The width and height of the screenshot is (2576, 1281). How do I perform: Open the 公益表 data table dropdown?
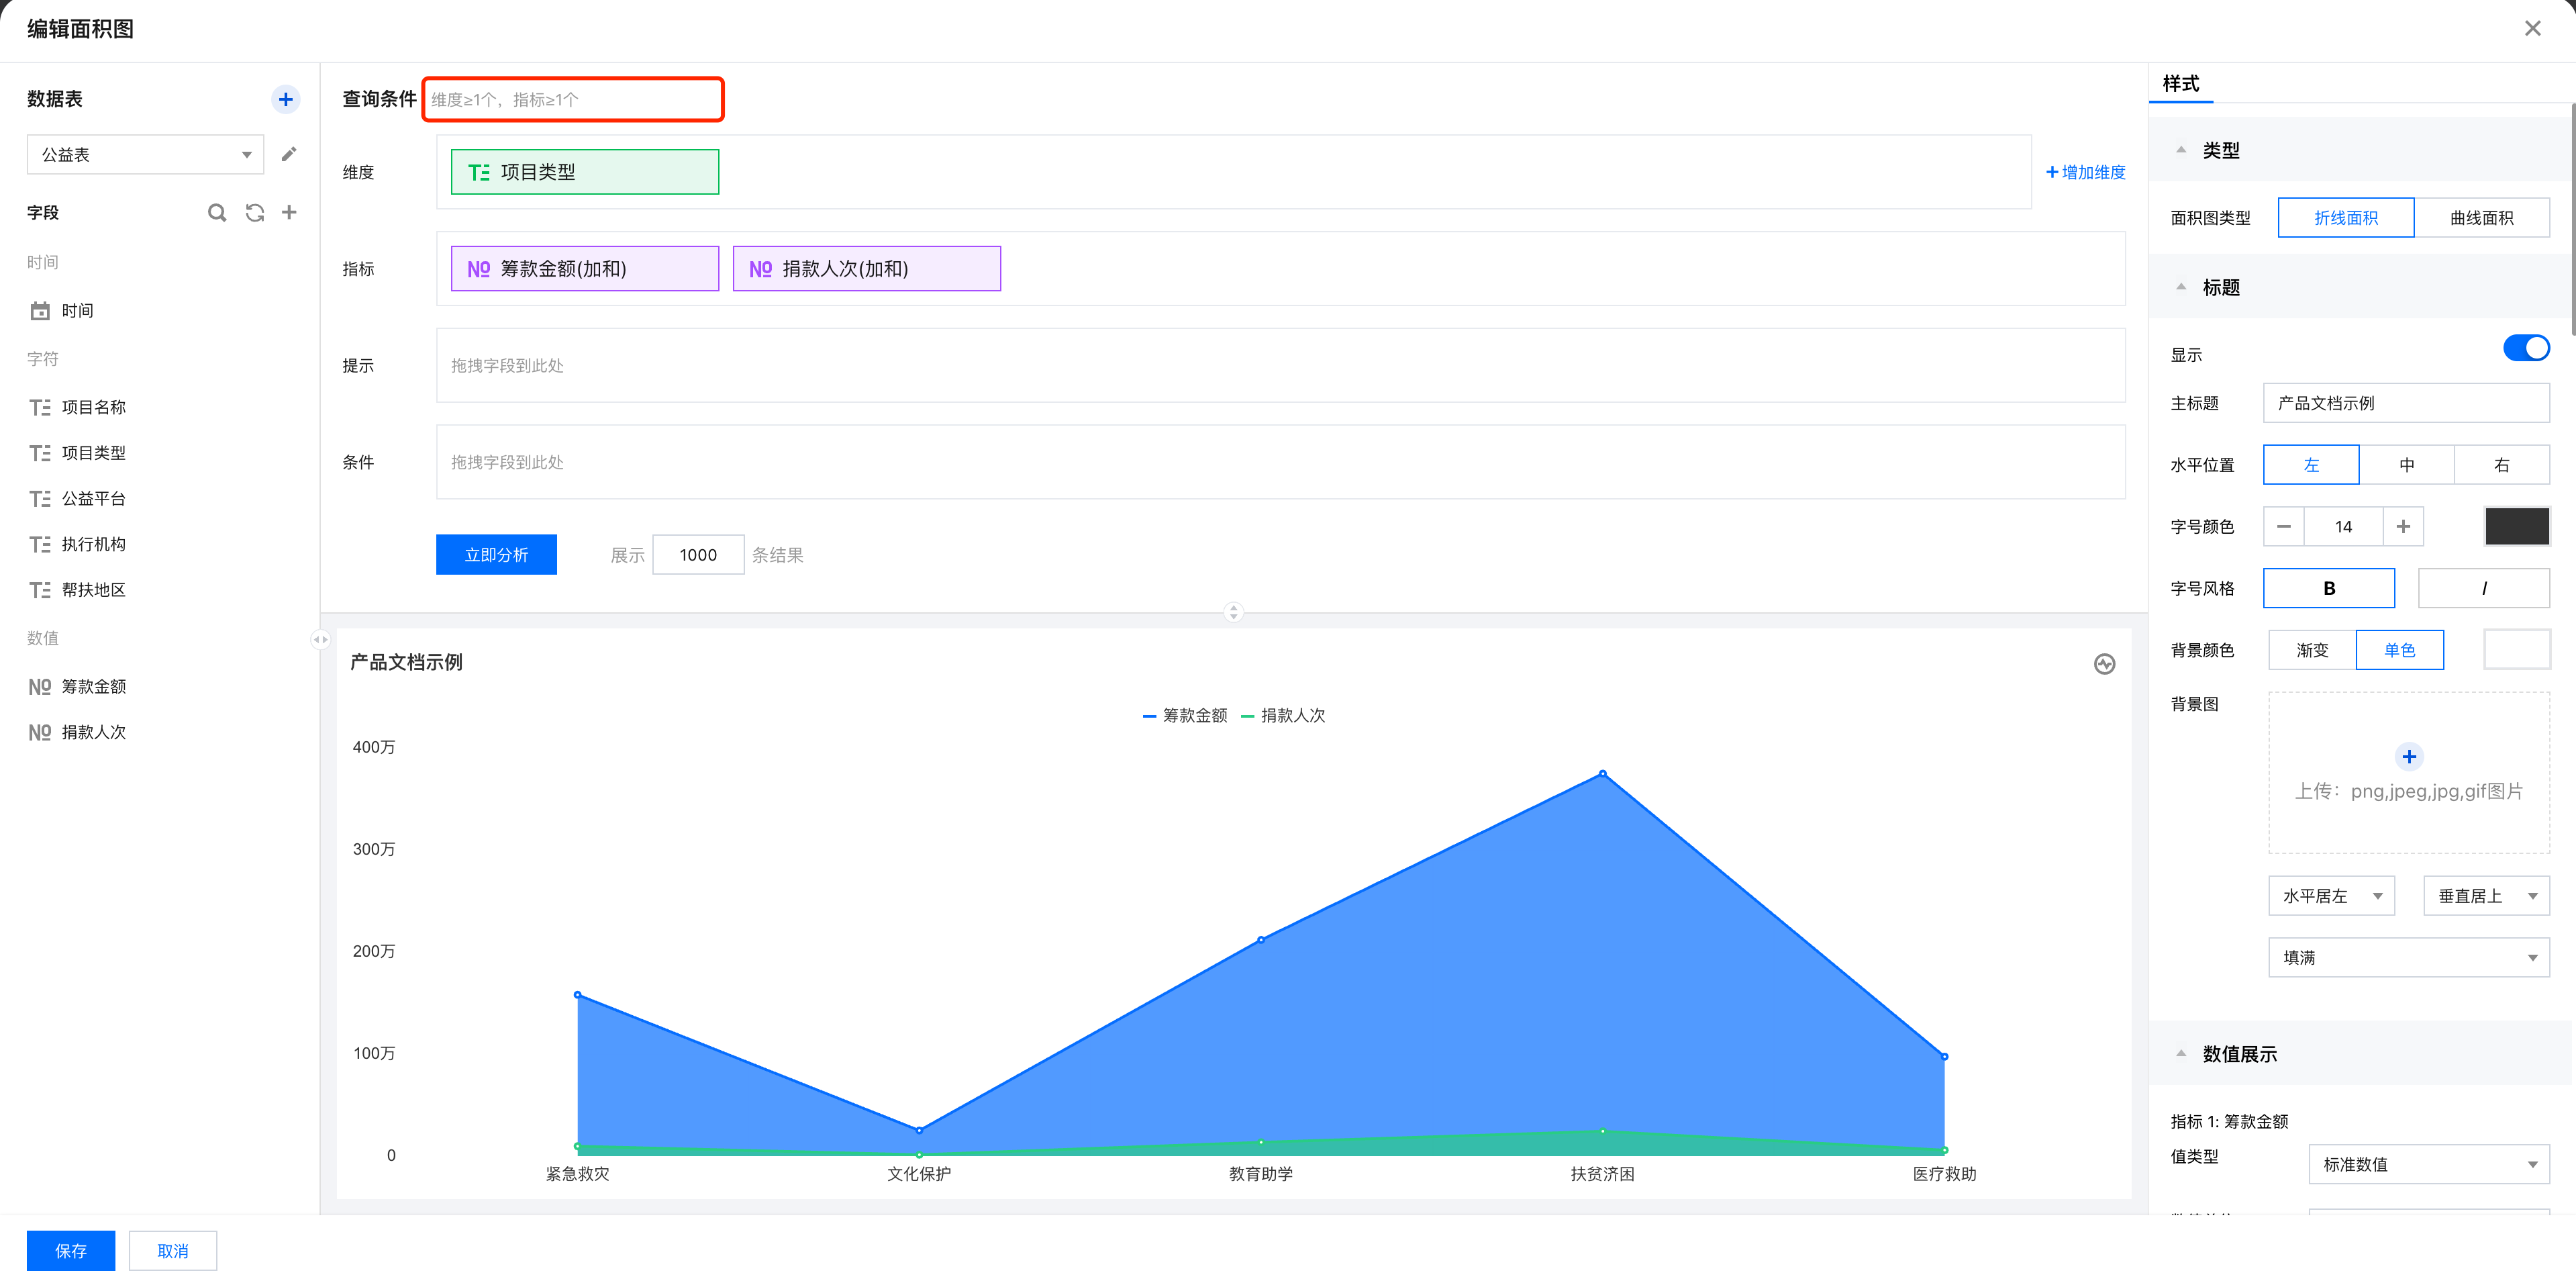pos(145,155)
